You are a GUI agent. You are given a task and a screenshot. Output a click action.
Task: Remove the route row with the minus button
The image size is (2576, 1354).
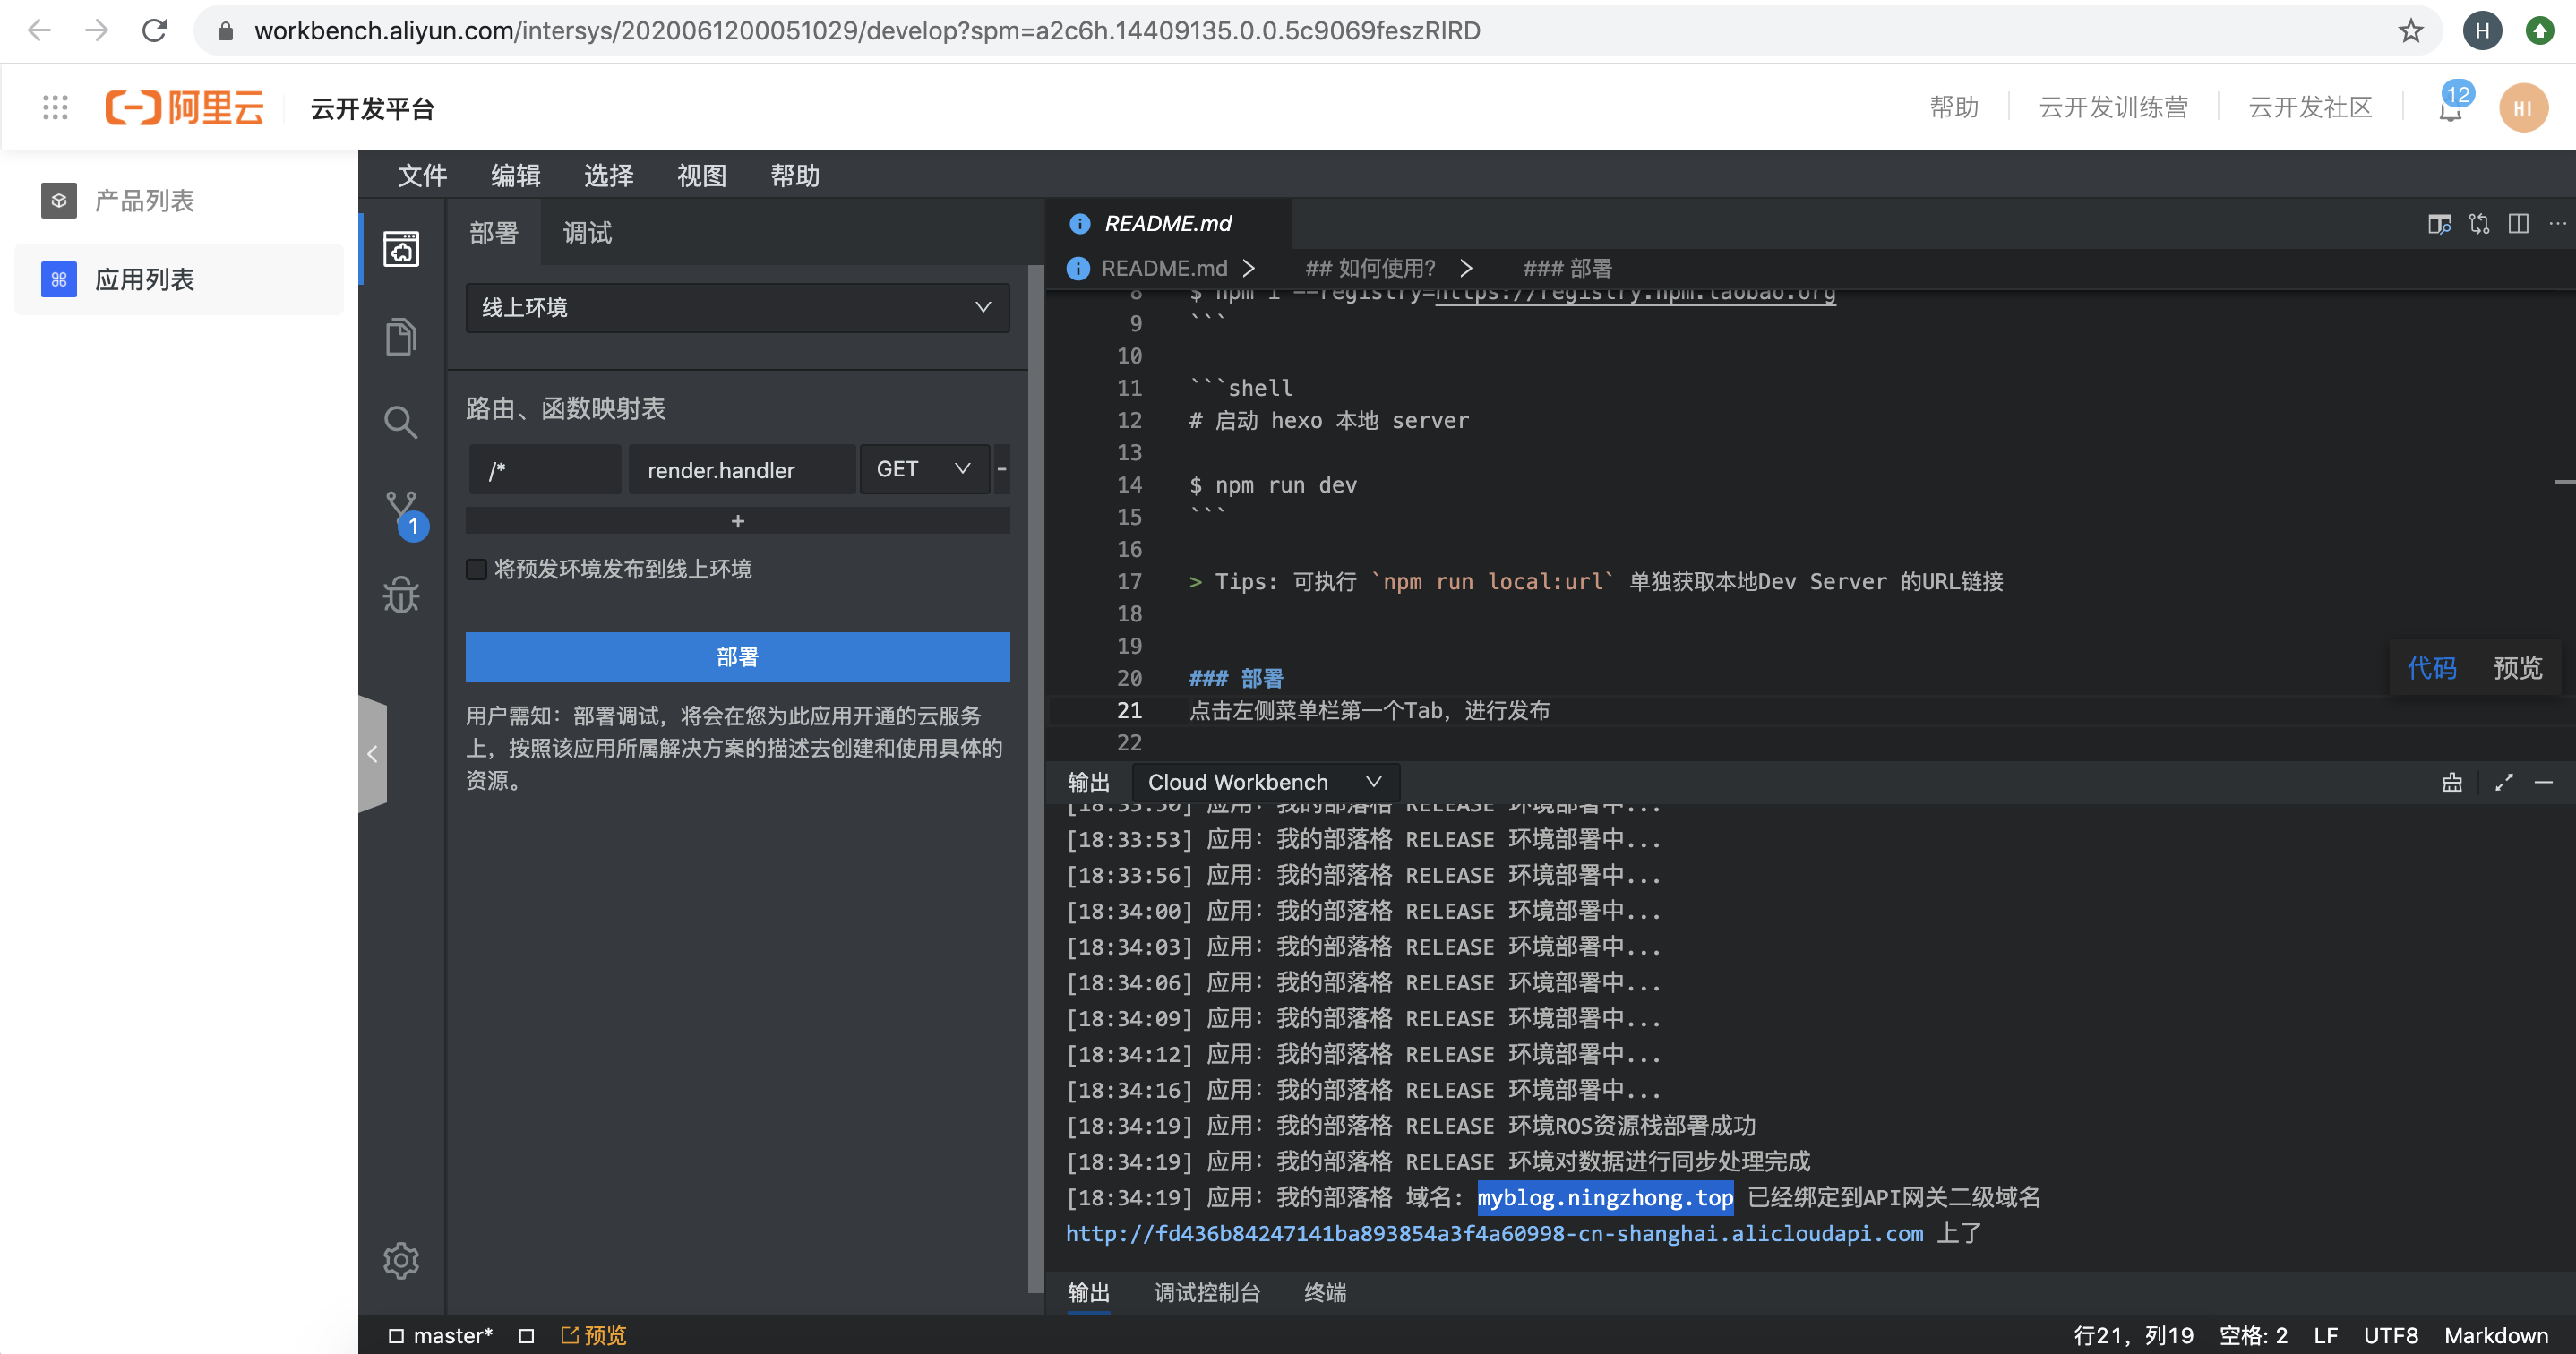point(1001,469)
